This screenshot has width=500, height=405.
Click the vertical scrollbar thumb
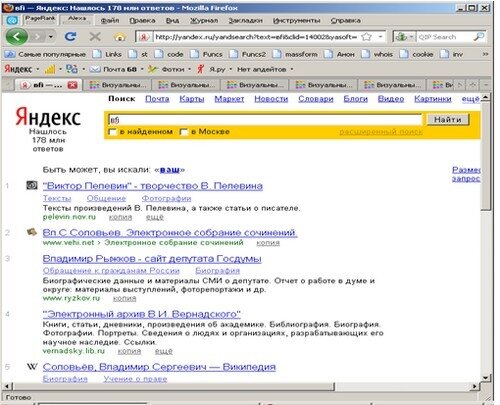click(x=486, y=155)
